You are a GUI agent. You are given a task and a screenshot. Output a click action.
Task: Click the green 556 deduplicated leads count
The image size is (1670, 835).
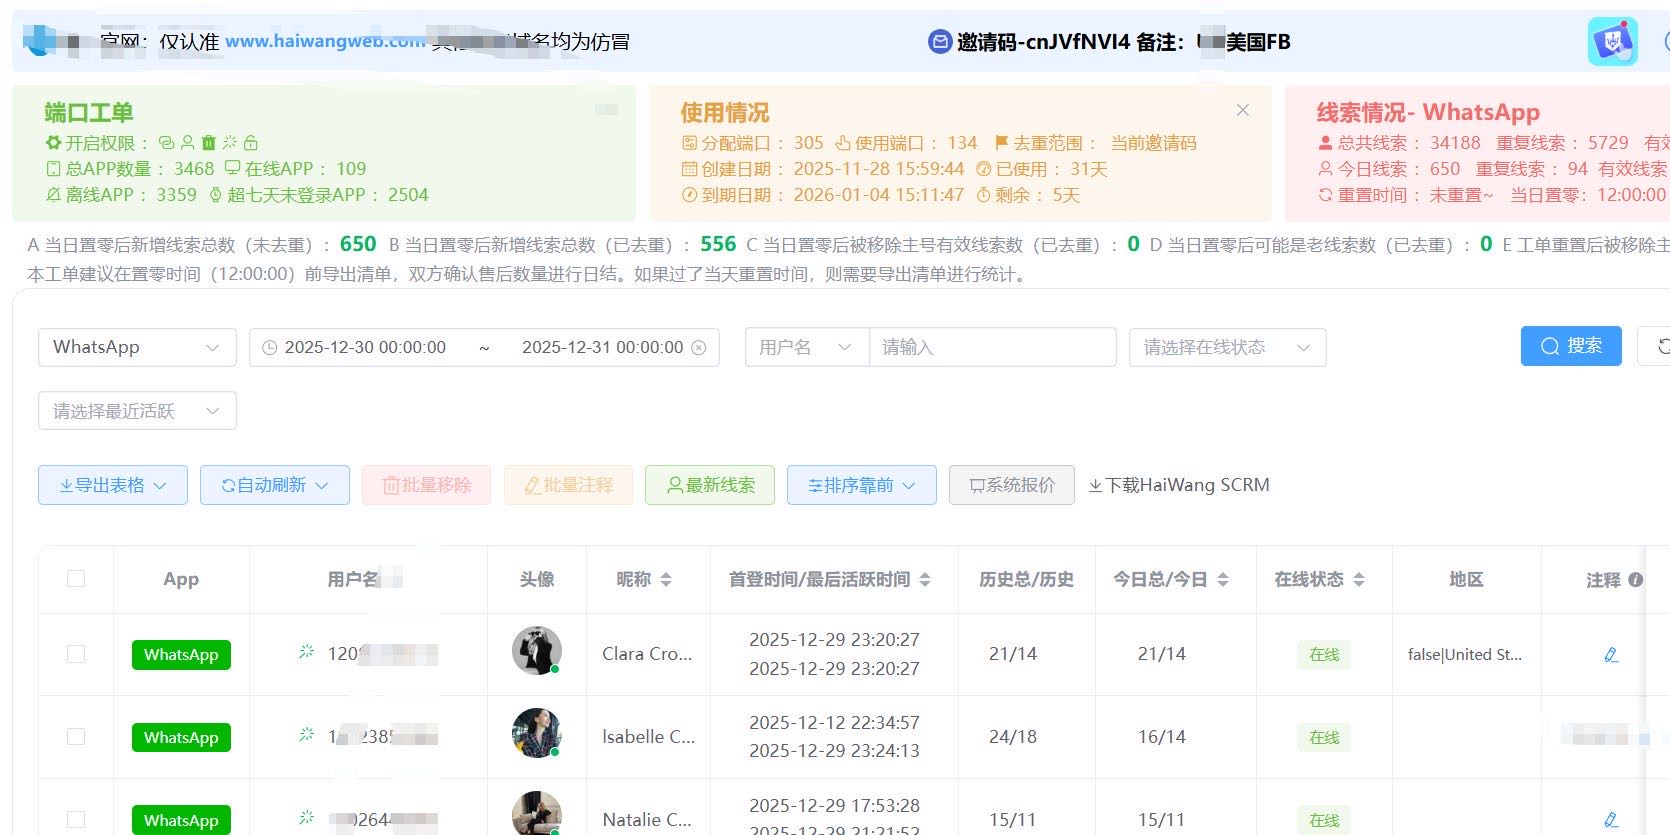pyautogui.click(x=718, y=244)
